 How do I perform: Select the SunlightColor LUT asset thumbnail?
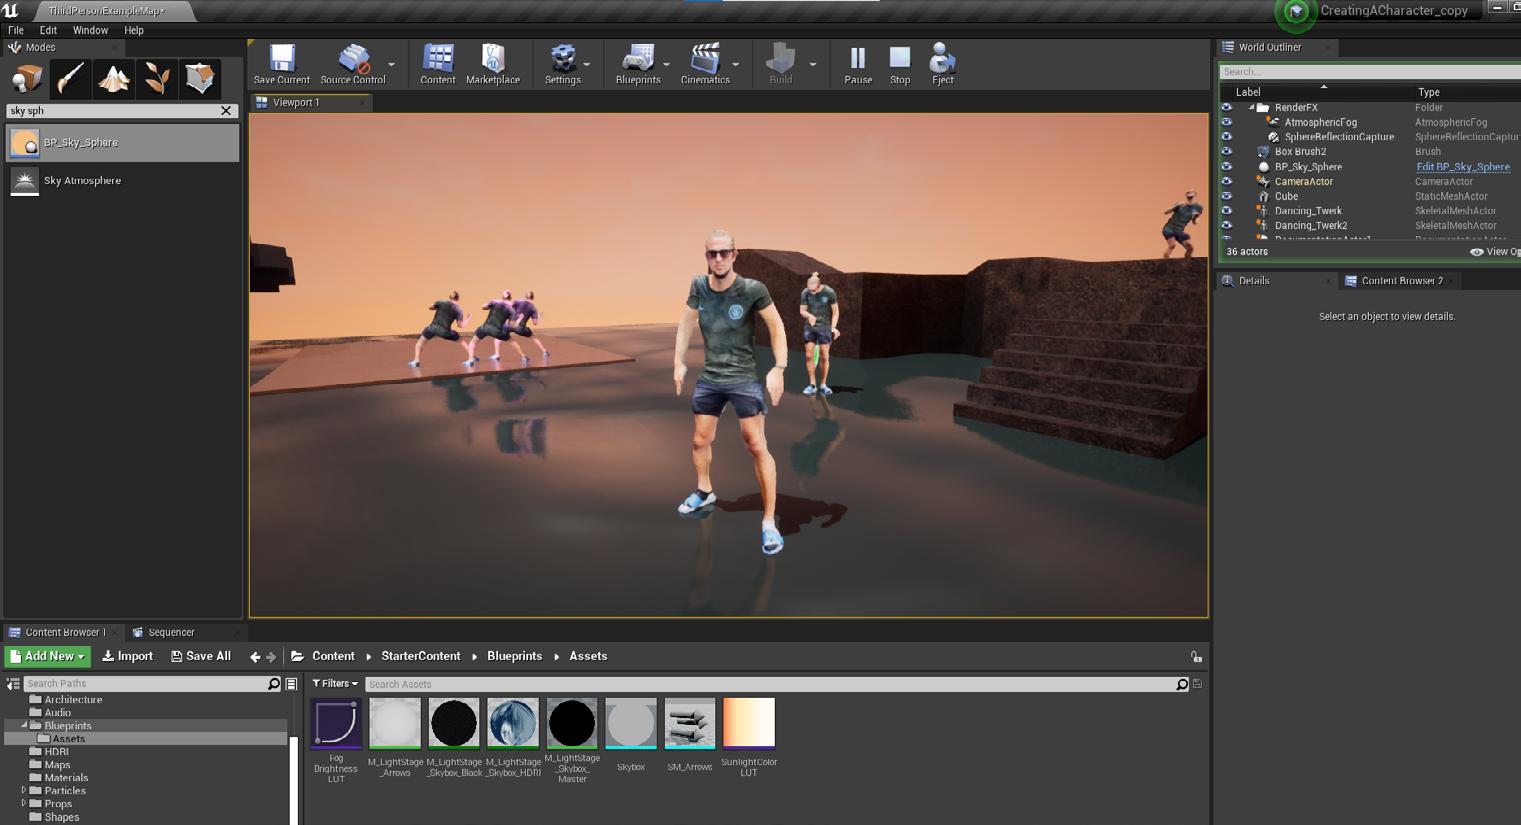[x=749, y=724]
